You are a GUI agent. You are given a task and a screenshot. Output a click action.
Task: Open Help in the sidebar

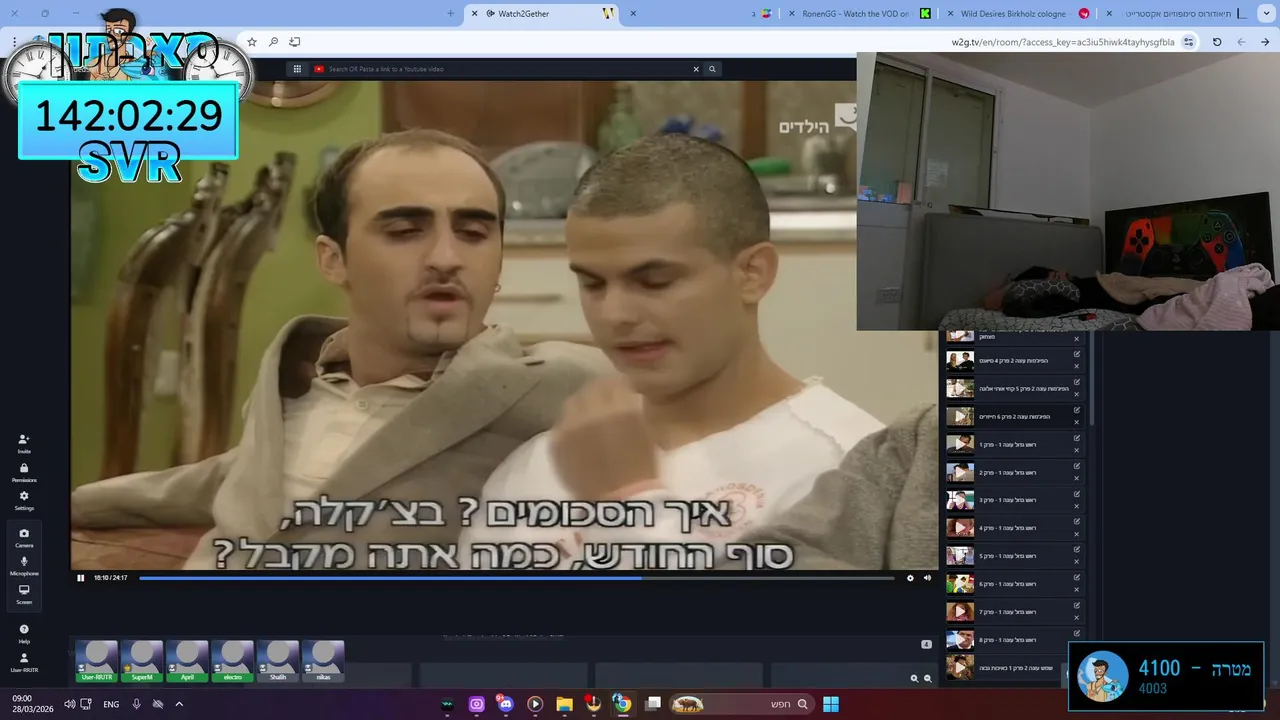pos(24,633)
